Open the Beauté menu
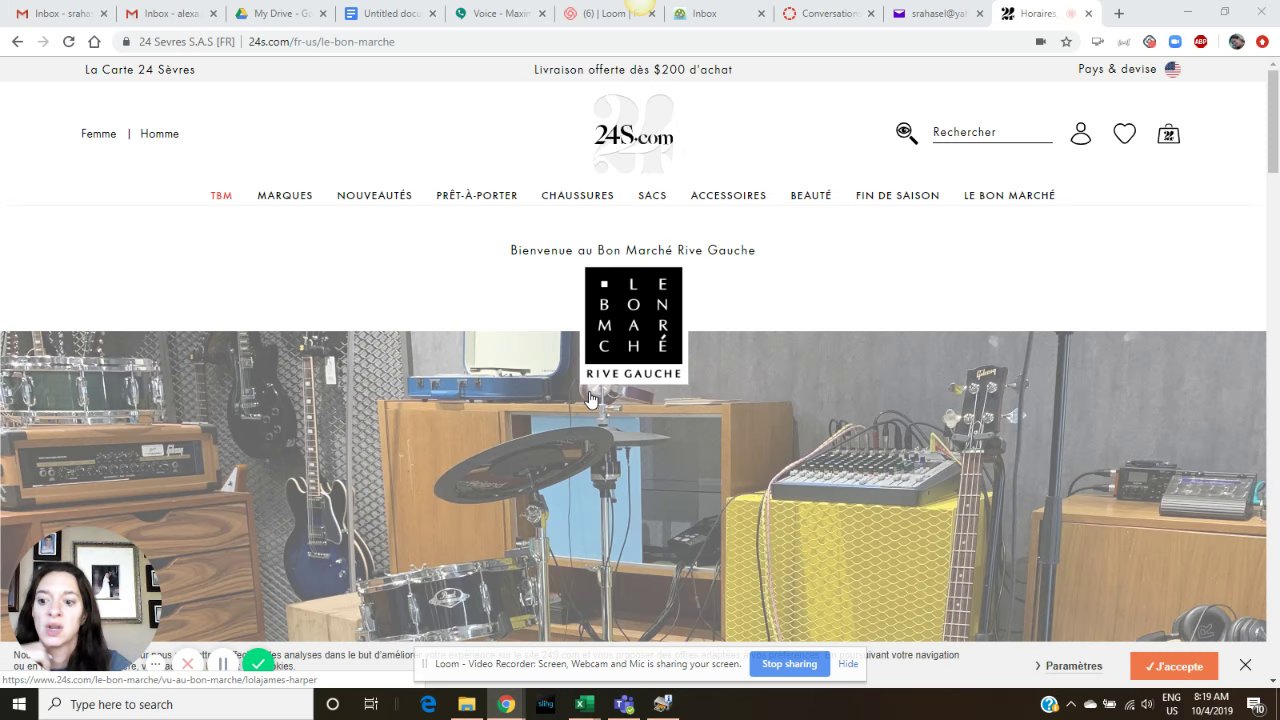The image size is (1280, 720). (811, 196)
